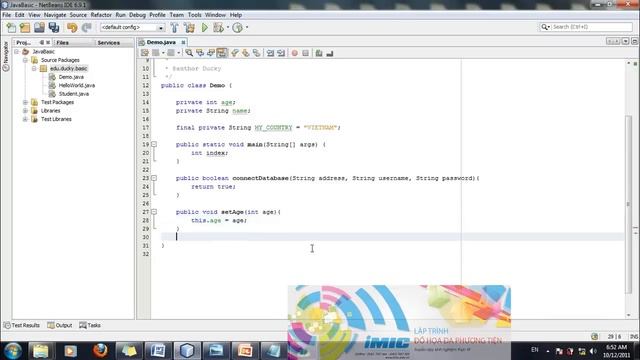Screen dimensions: 640x360
Task: Click the editor vertical scrollbar
Action: point(629,204)
